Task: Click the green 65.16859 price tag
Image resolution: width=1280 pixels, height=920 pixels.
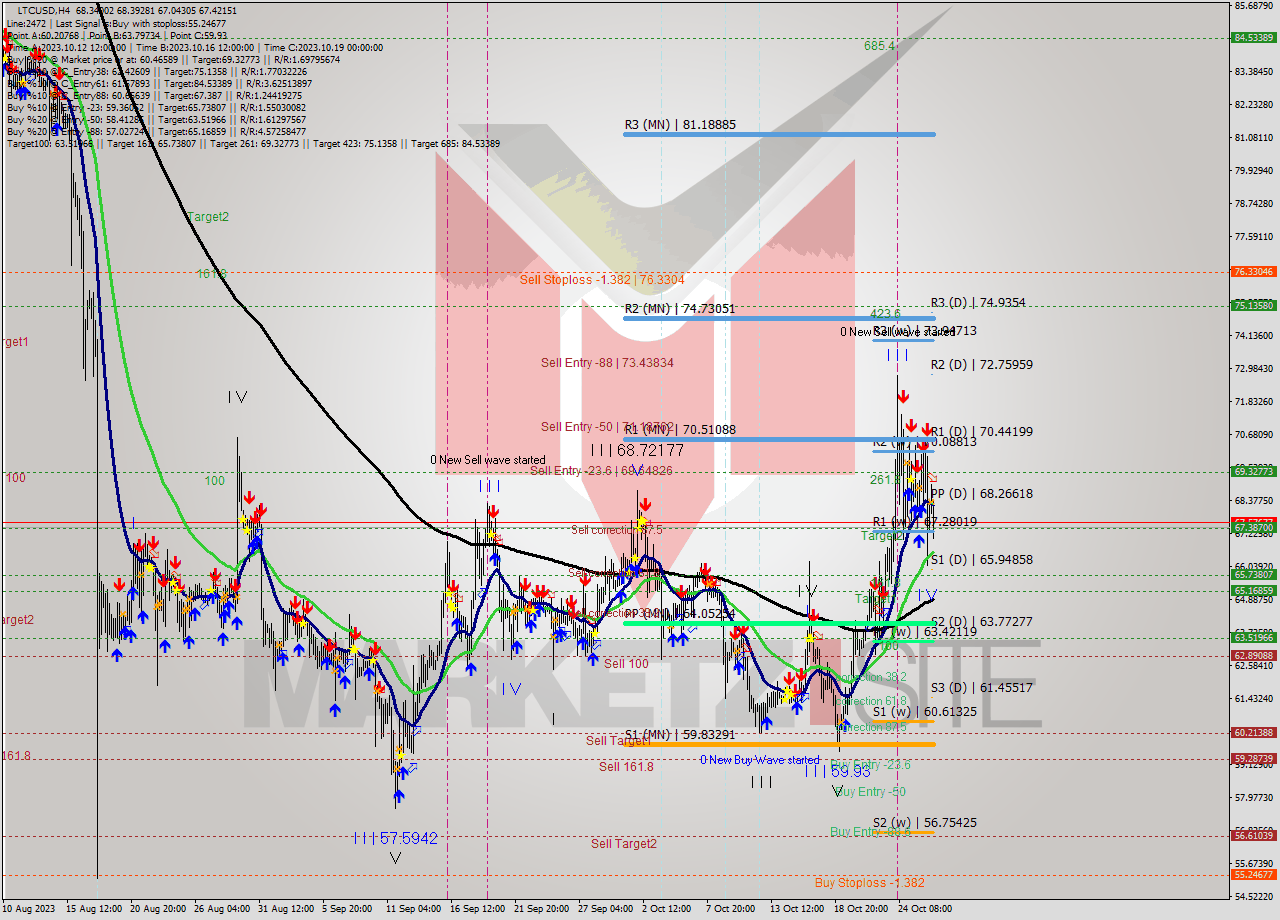Action: 1253,591
